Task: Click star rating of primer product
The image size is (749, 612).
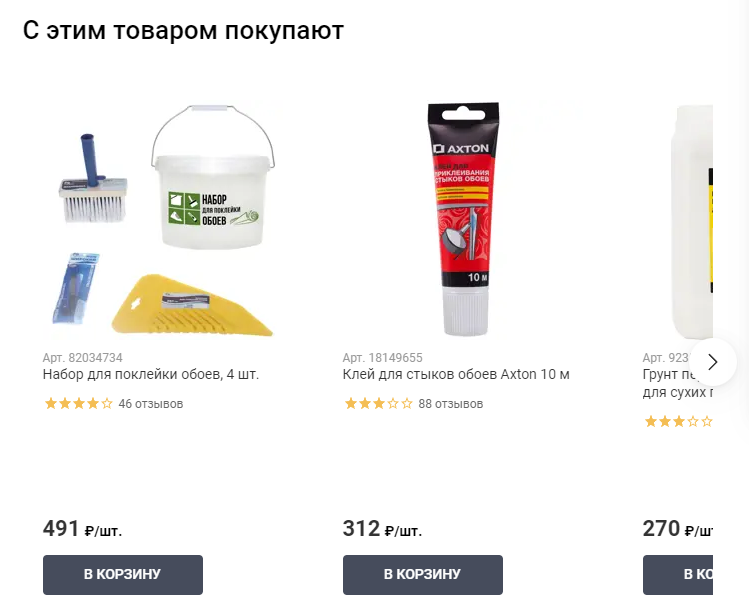Action: coord(678,421)
